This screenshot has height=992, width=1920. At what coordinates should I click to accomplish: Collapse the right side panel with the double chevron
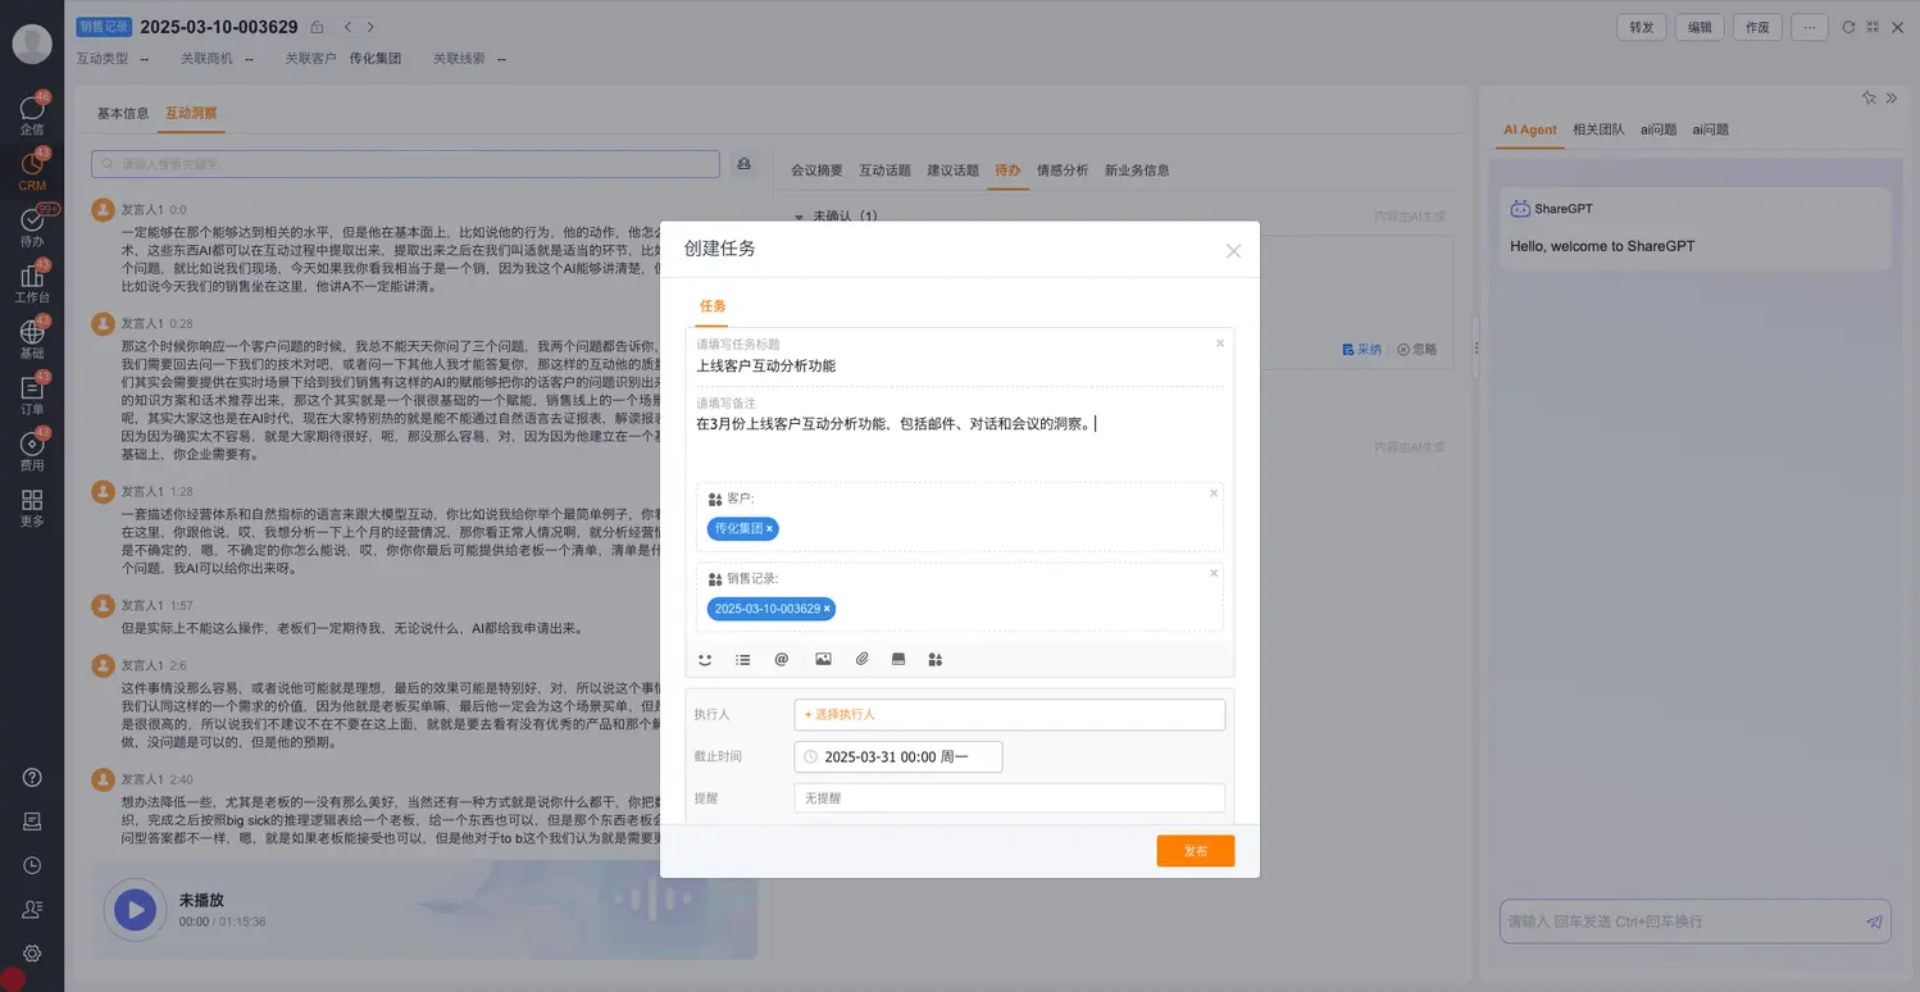point(1891,98)
